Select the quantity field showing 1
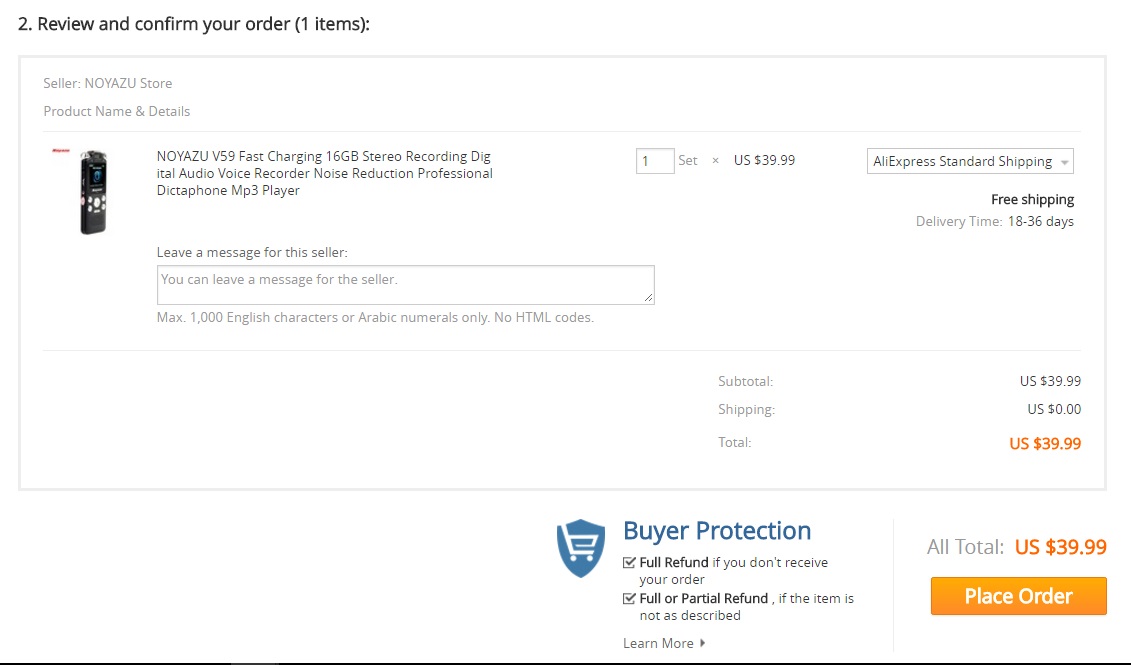The height and width of the screenshot is (665, 1131). point(655,161)
